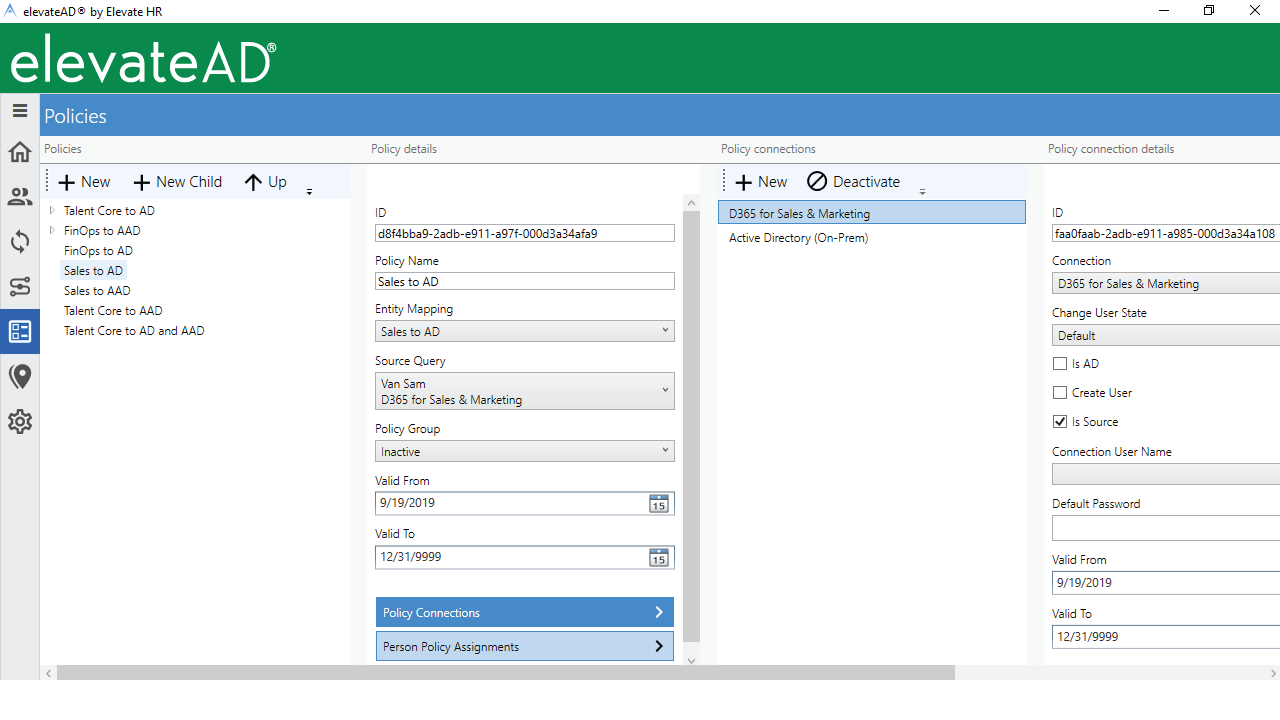The width and height of the screenshot is (1280, 720).
Task: Click horizontal scrollbar left arrow
Action: 48,673
